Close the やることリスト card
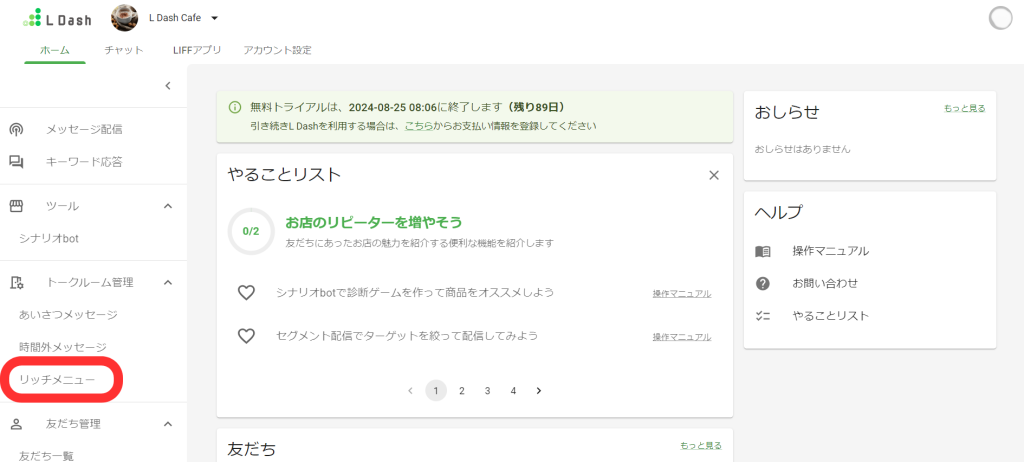This screenshot has width=1024, height=462. point(714,175)
